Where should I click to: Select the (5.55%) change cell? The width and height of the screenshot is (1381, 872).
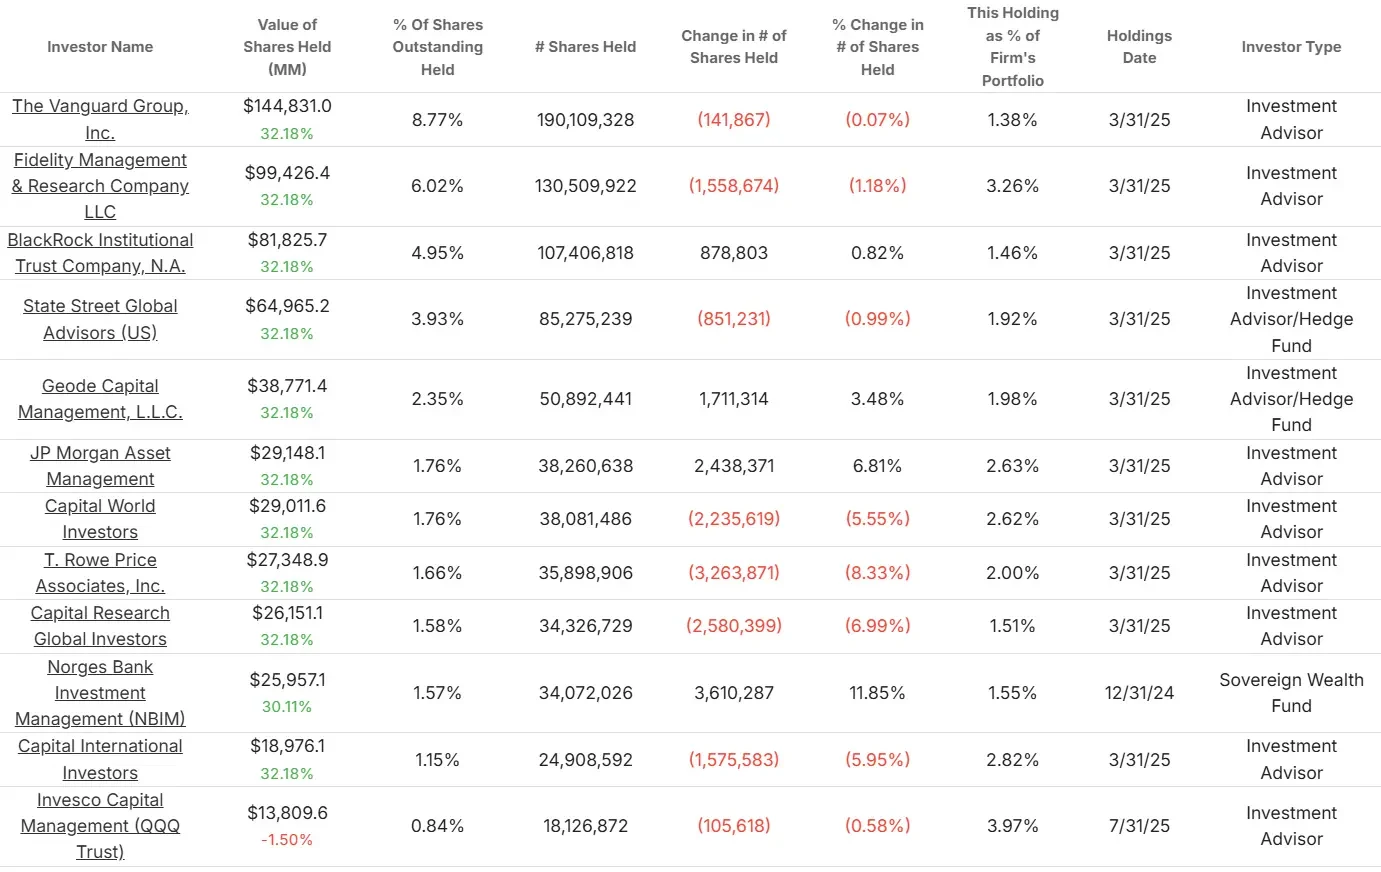tap(878, 519)
